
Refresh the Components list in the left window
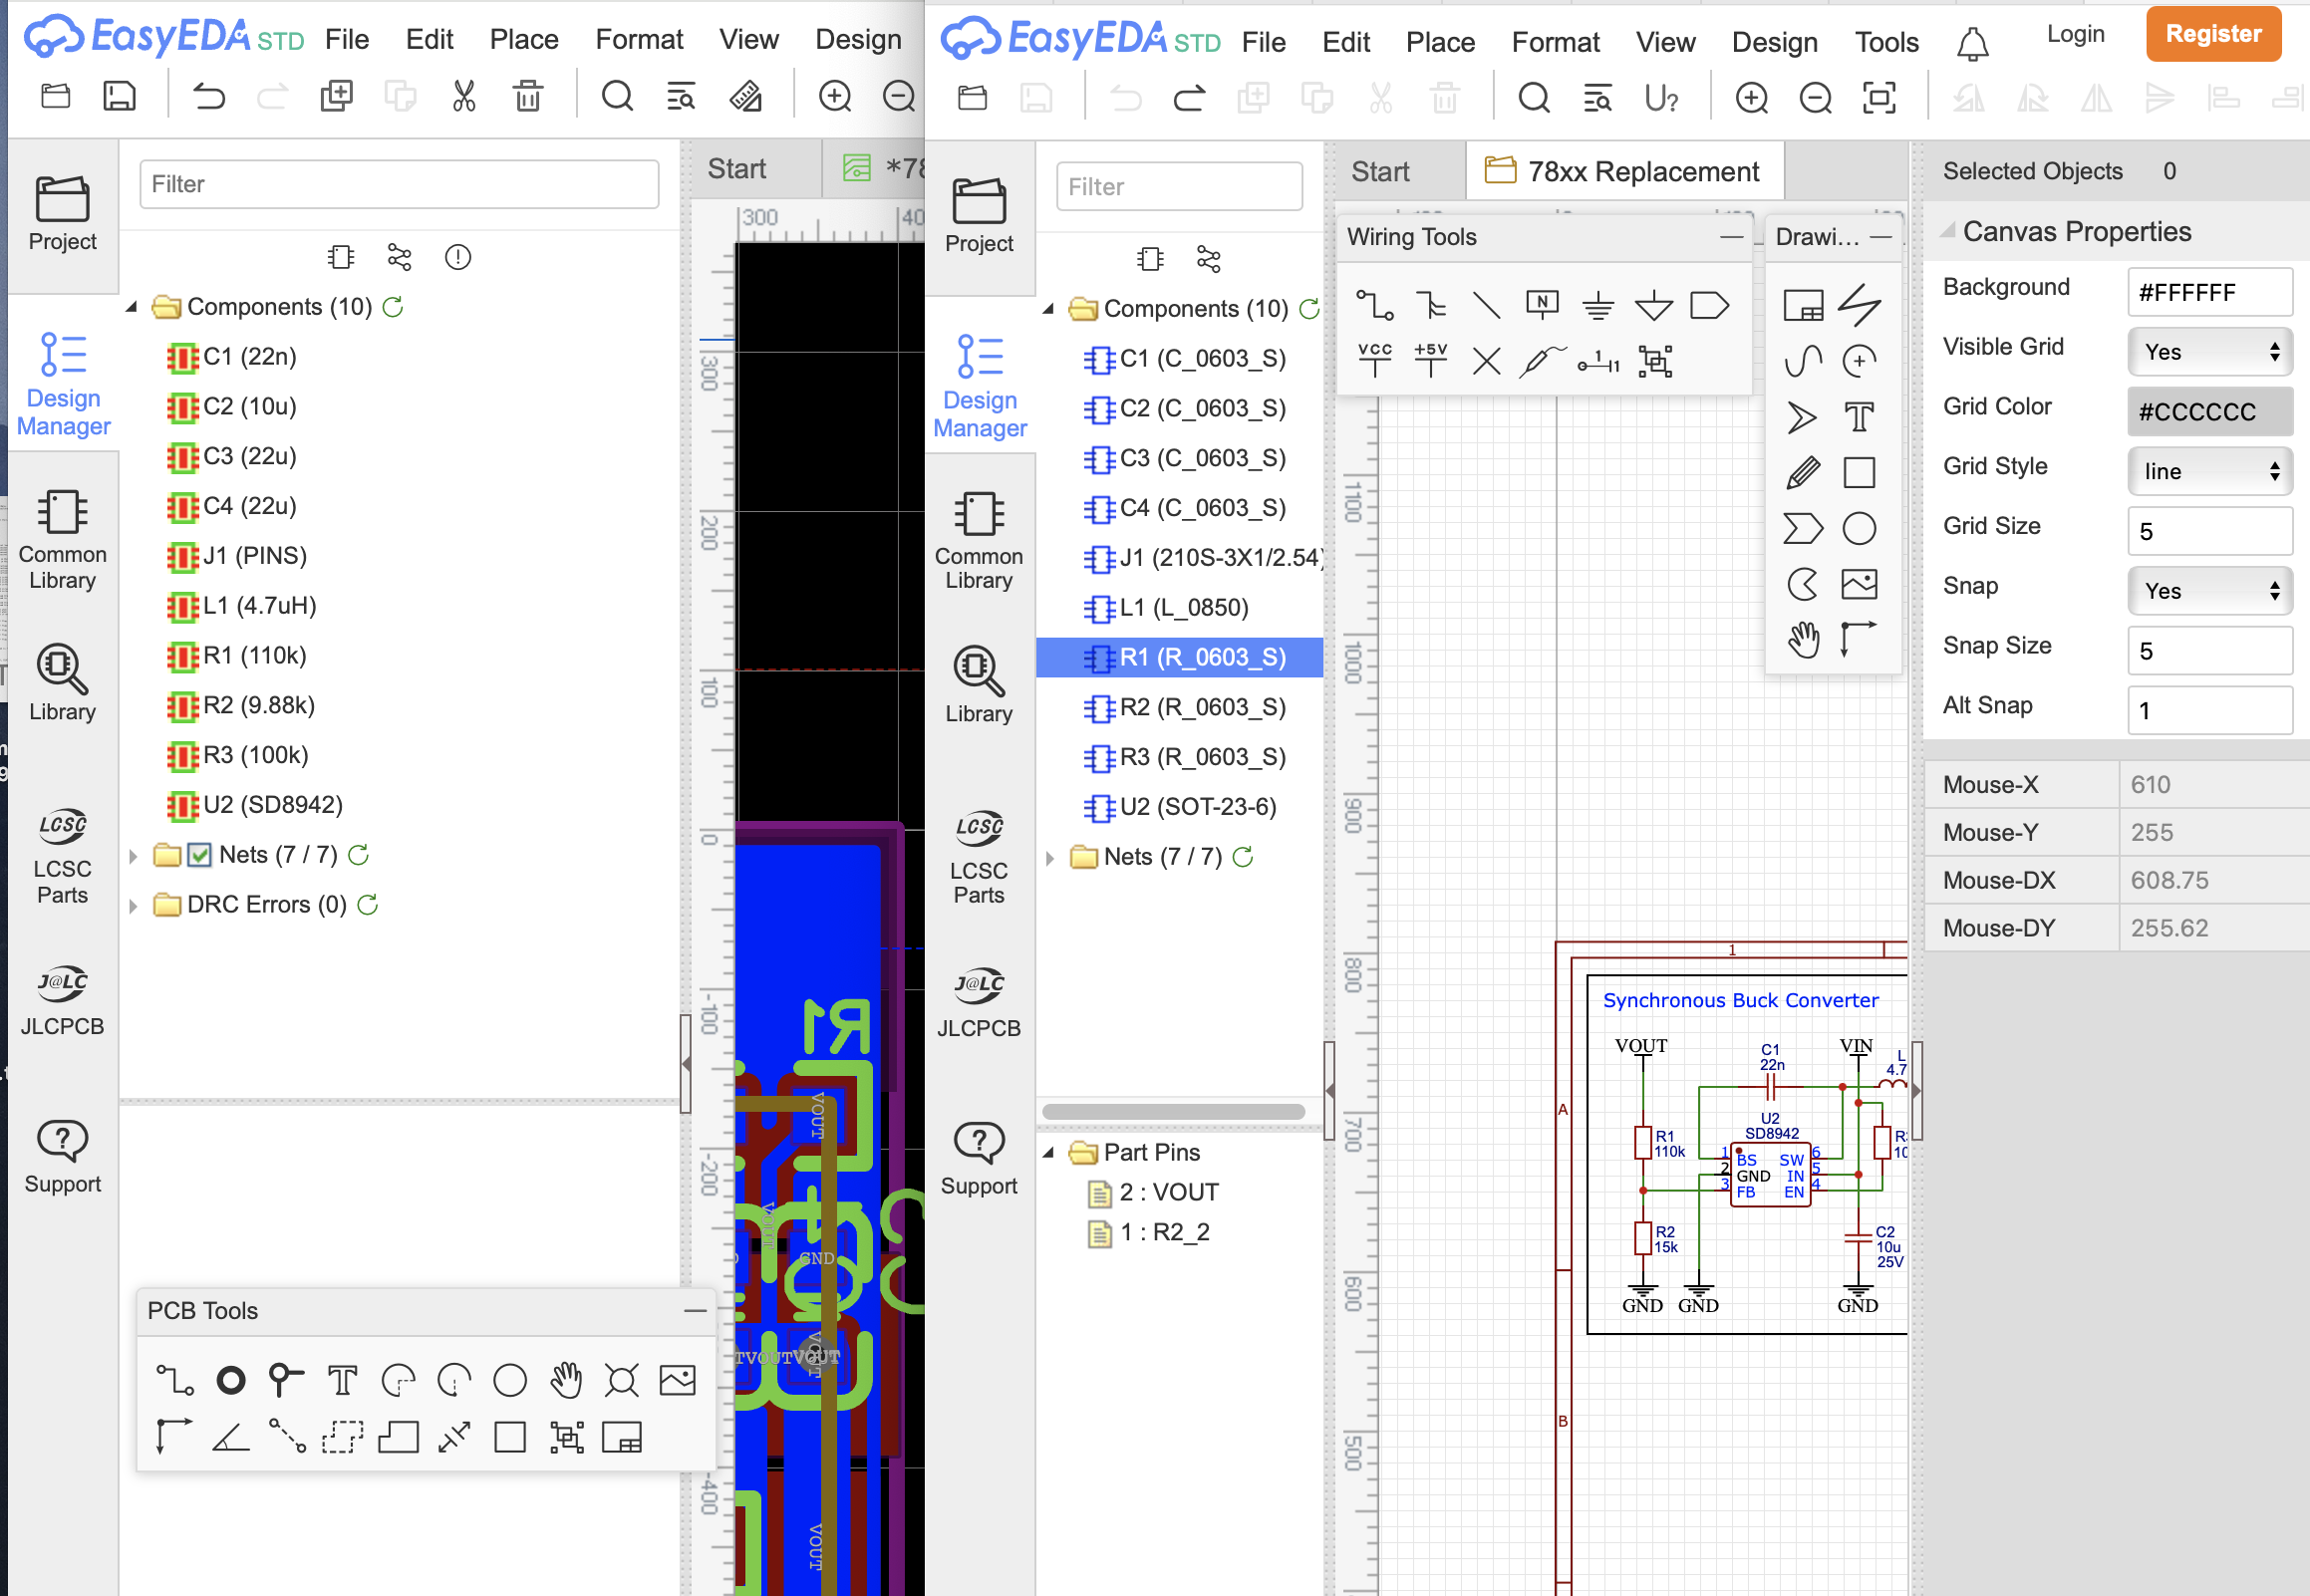click(393, 307)
